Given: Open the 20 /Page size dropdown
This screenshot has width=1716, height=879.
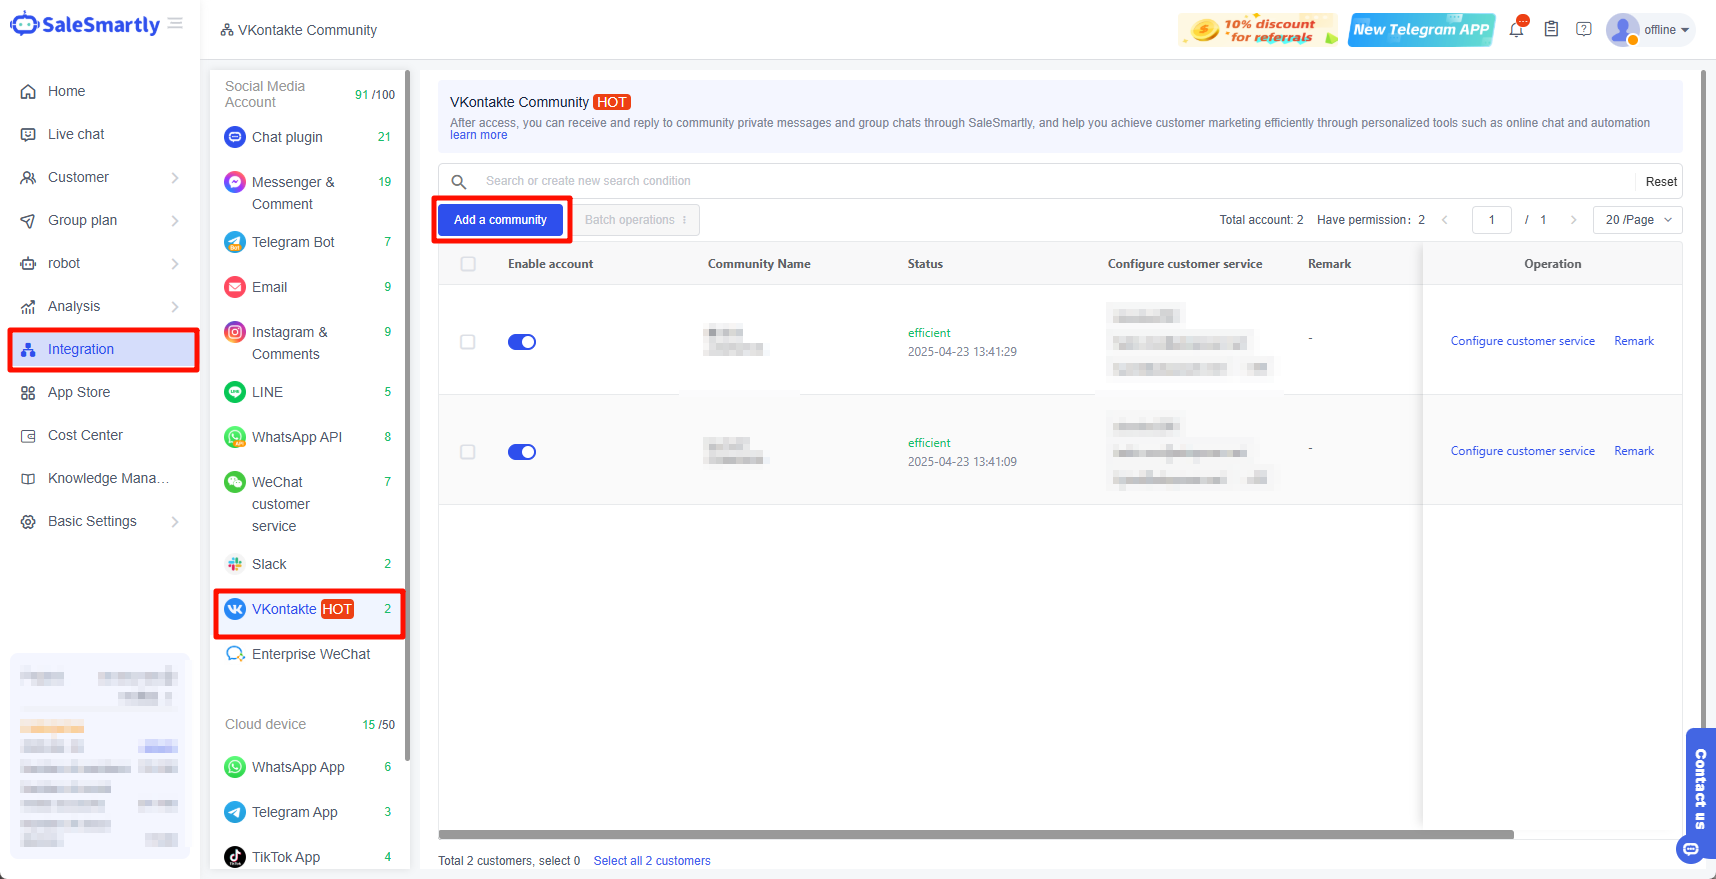Looking at the screenshot, I should pyautogui.click(x=1637, y=220).
